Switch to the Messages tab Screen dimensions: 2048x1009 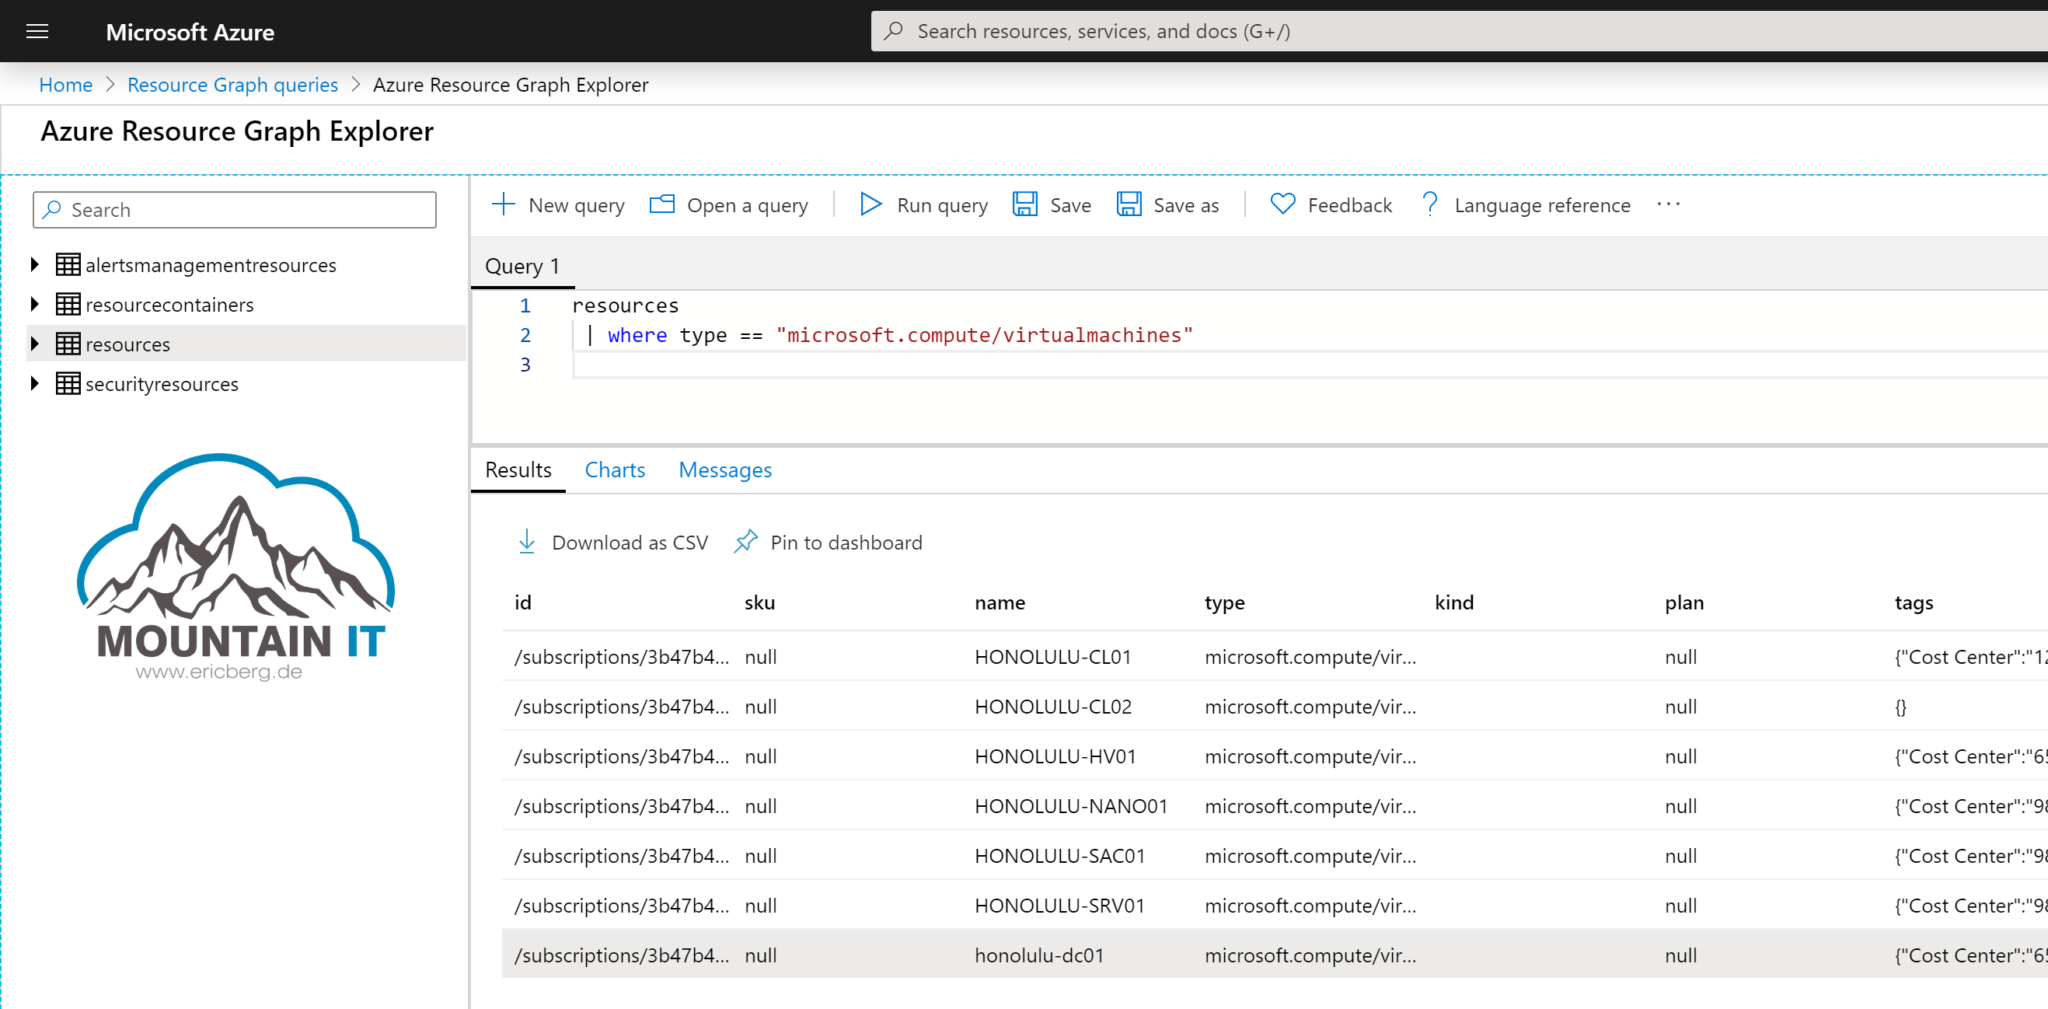[x=725, y=470]
